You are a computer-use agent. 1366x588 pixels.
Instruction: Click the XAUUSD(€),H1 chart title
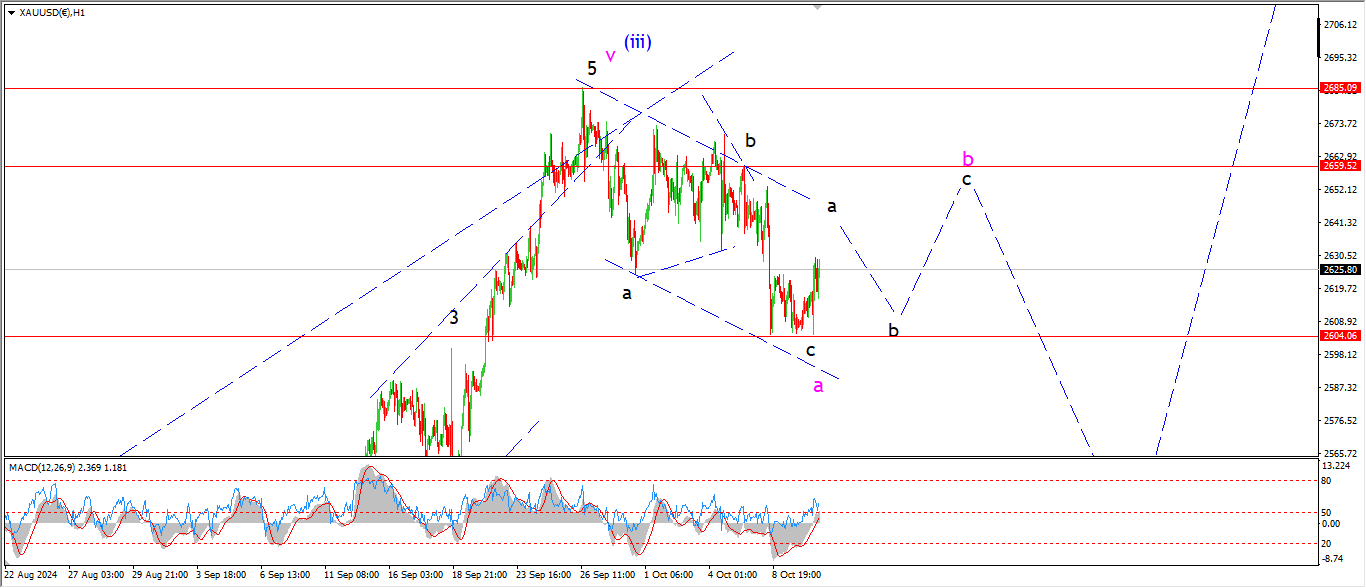pos(52,13)
